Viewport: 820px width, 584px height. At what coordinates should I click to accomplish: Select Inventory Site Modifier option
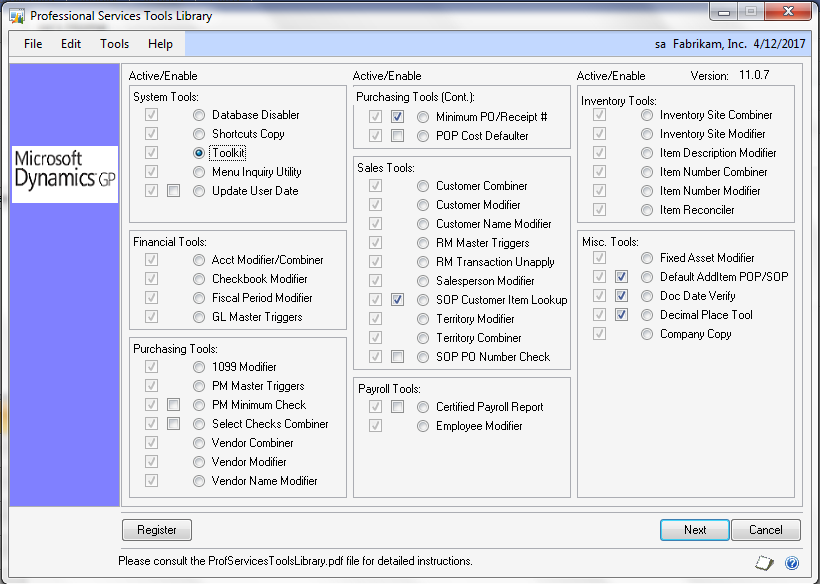tap(647, 134)
